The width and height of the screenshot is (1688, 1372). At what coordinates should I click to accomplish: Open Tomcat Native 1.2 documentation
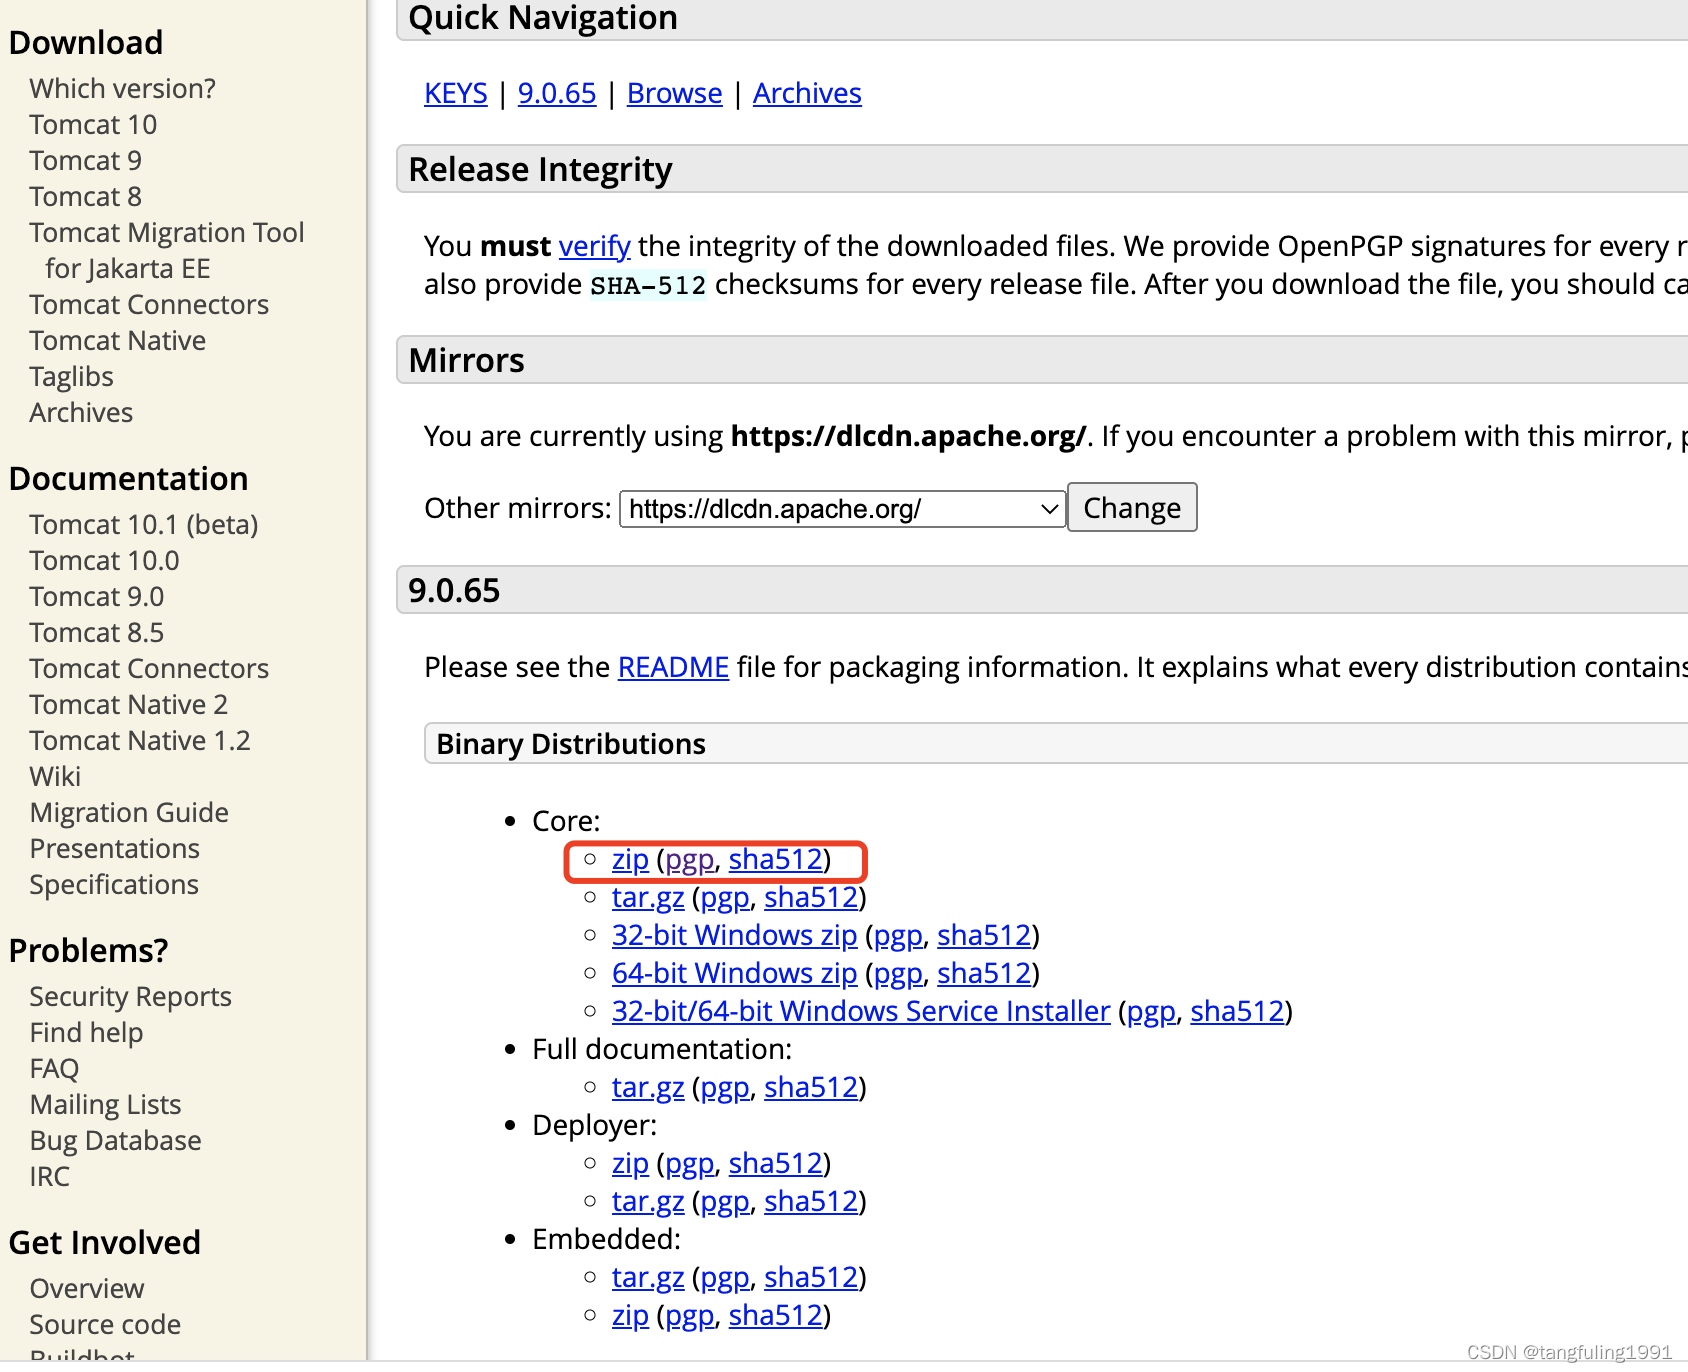coord(140,741)
